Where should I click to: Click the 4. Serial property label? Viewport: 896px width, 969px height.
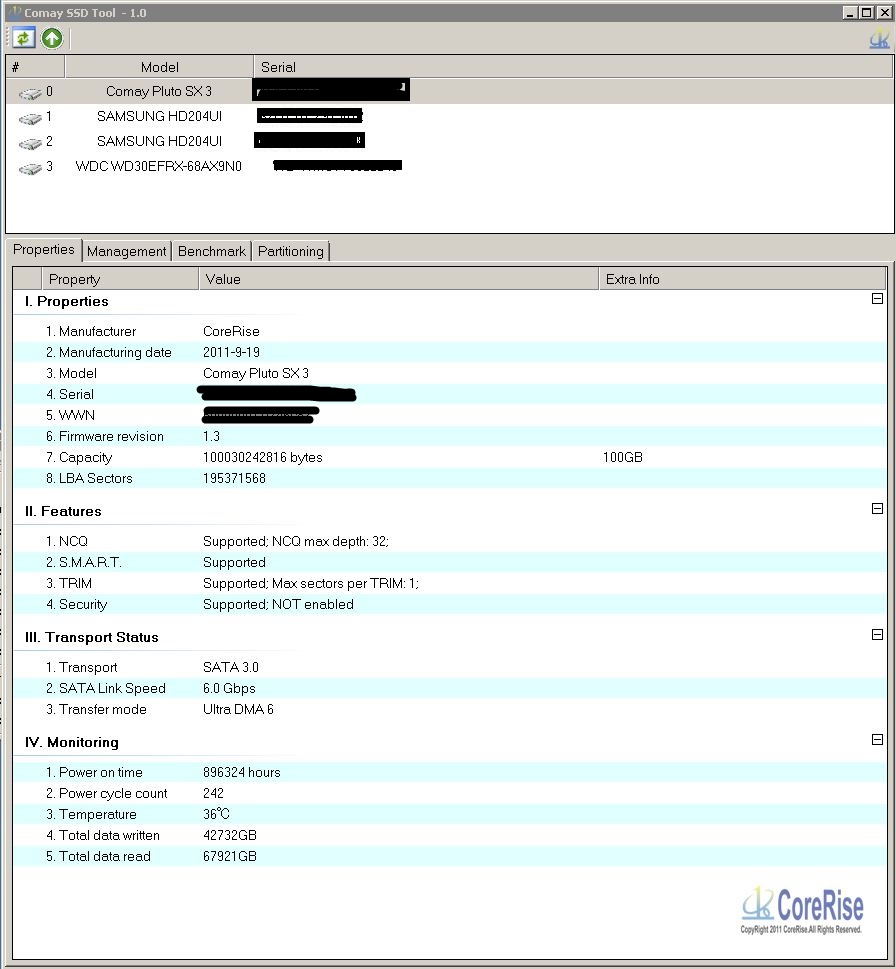[x=70, y=394]
